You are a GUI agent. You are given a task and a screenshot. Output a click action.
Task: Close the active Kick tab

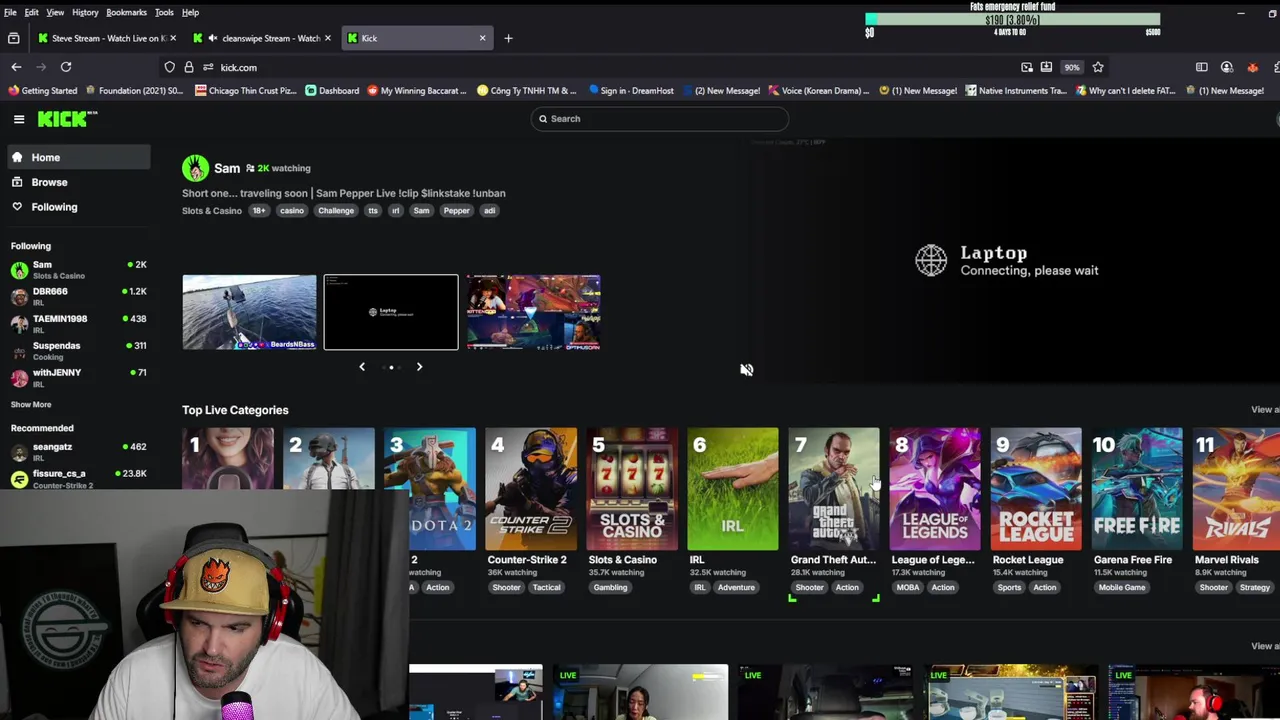482,38
